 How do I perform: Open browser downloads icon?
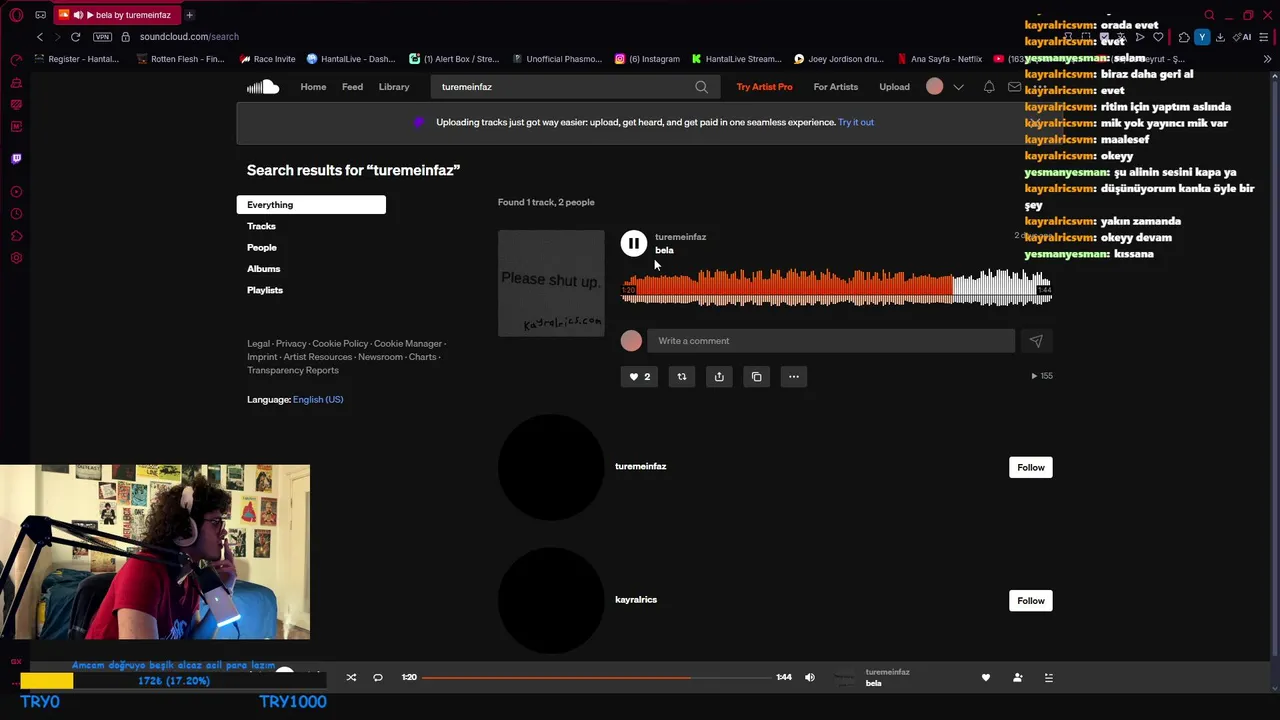pos(1220,37)
